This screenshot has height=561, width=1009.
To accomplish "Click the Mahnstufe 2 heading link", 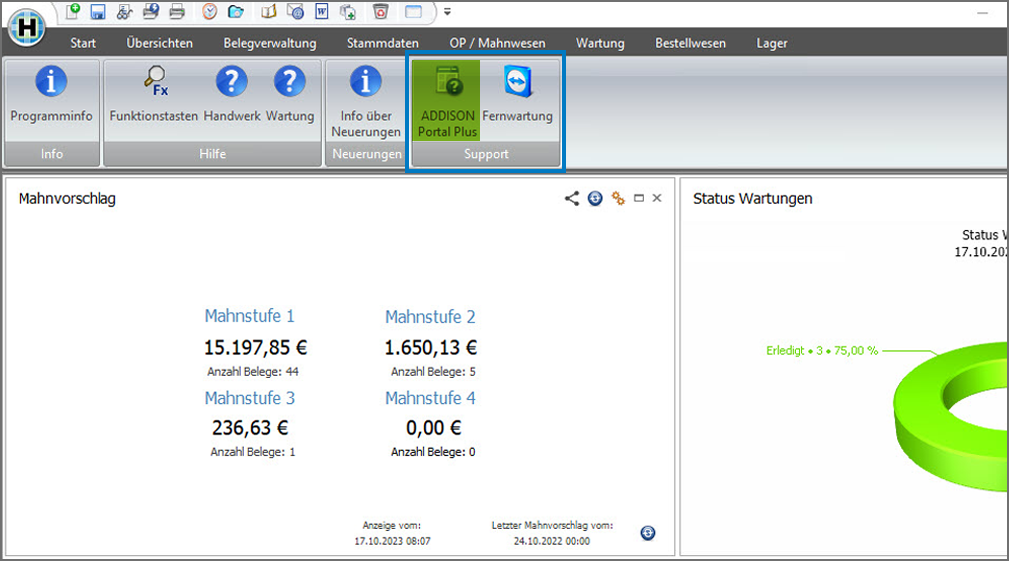I will [430, 317].
